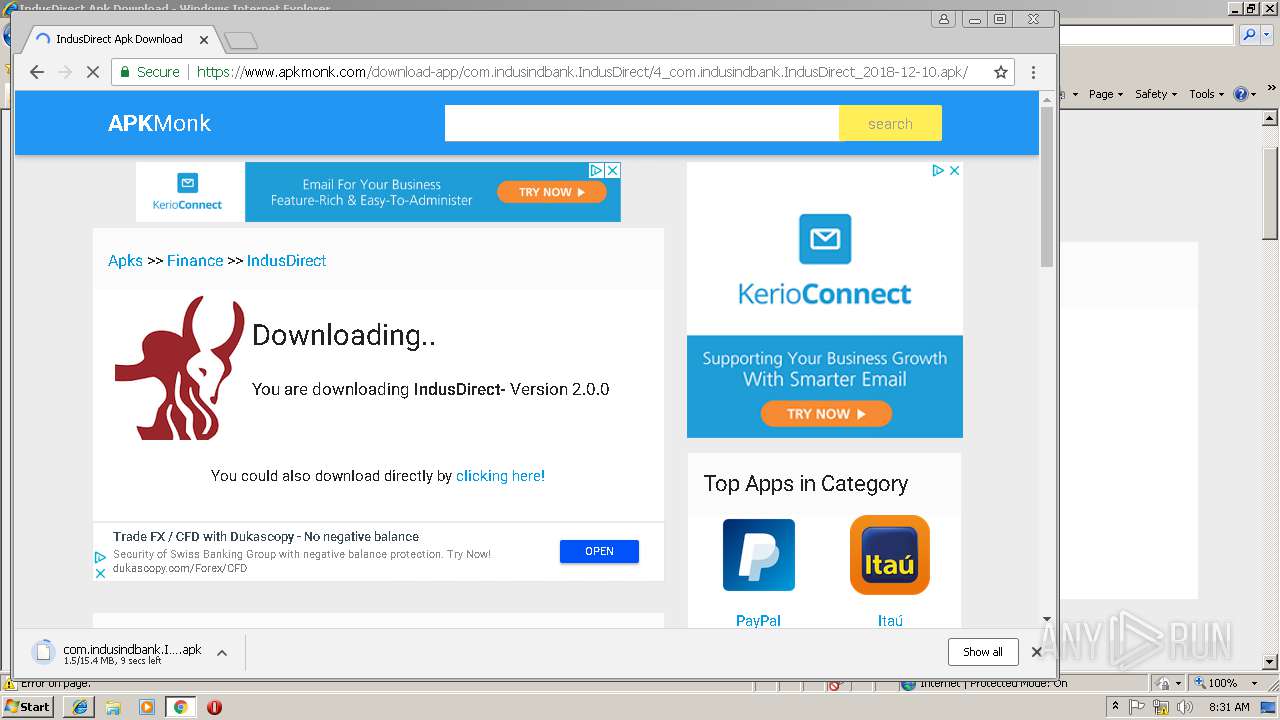Close the top KerioConnect banner ad

tap(613, 170)
